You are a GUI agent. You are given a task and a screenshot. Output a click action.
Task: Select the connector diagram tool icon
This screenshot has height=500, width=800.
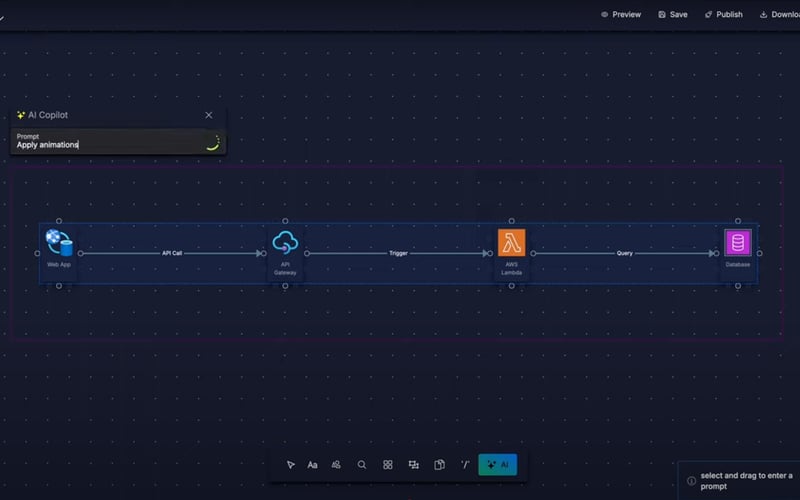pyautogui.click(x=414, y=465)
